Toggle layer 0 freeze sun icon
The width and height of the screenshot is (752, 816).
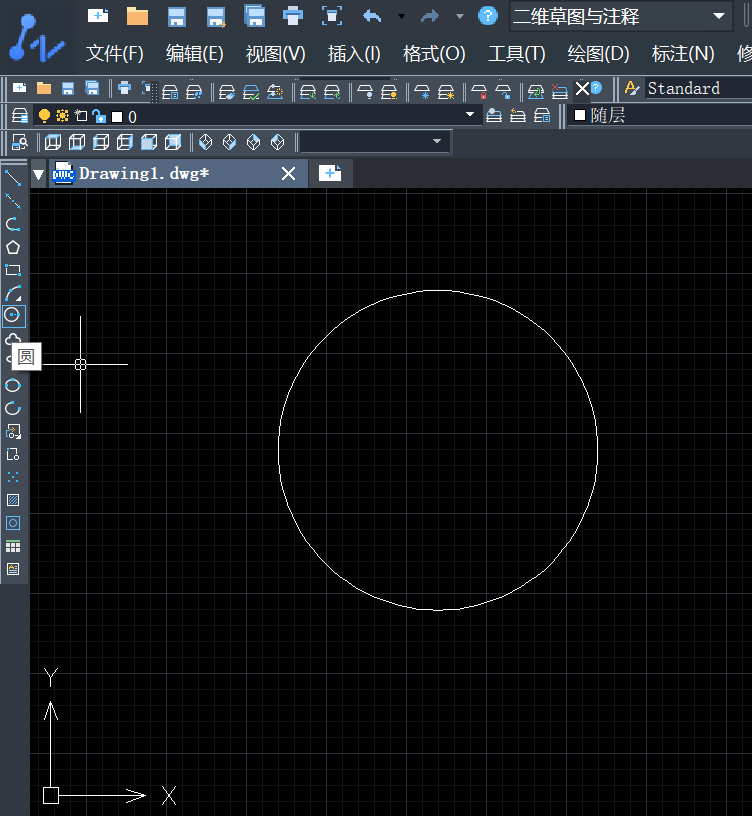click(x=62, y=115)
